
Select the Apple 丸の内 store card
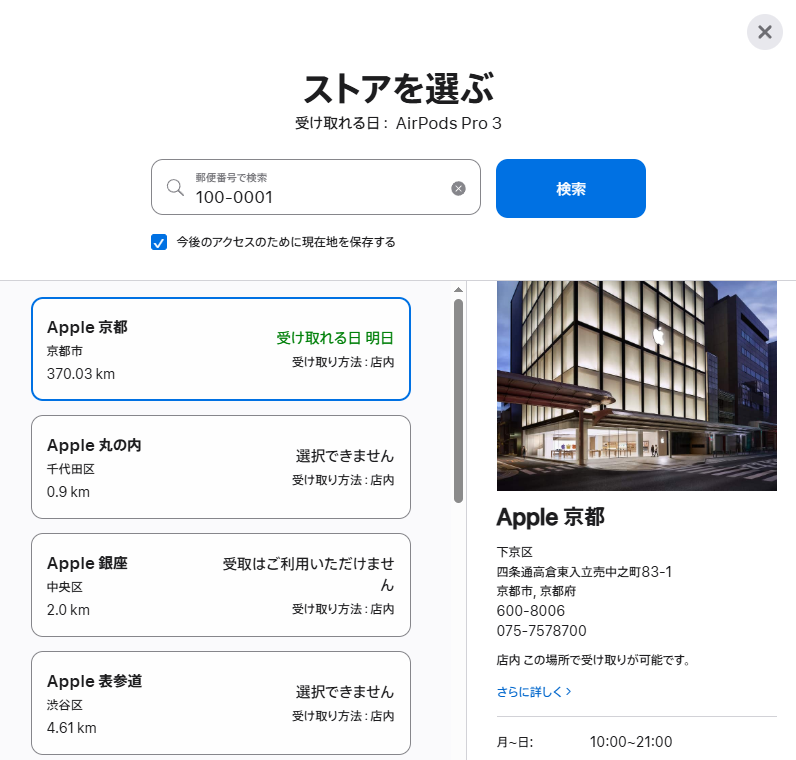tap(221, 467)
